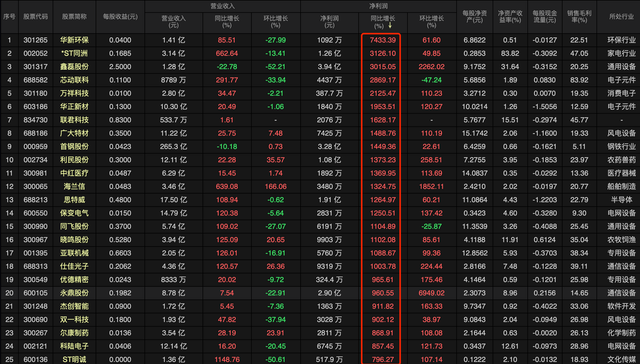Select stock code 600550
The image size is (640, 364).
(x=36, y=213)
